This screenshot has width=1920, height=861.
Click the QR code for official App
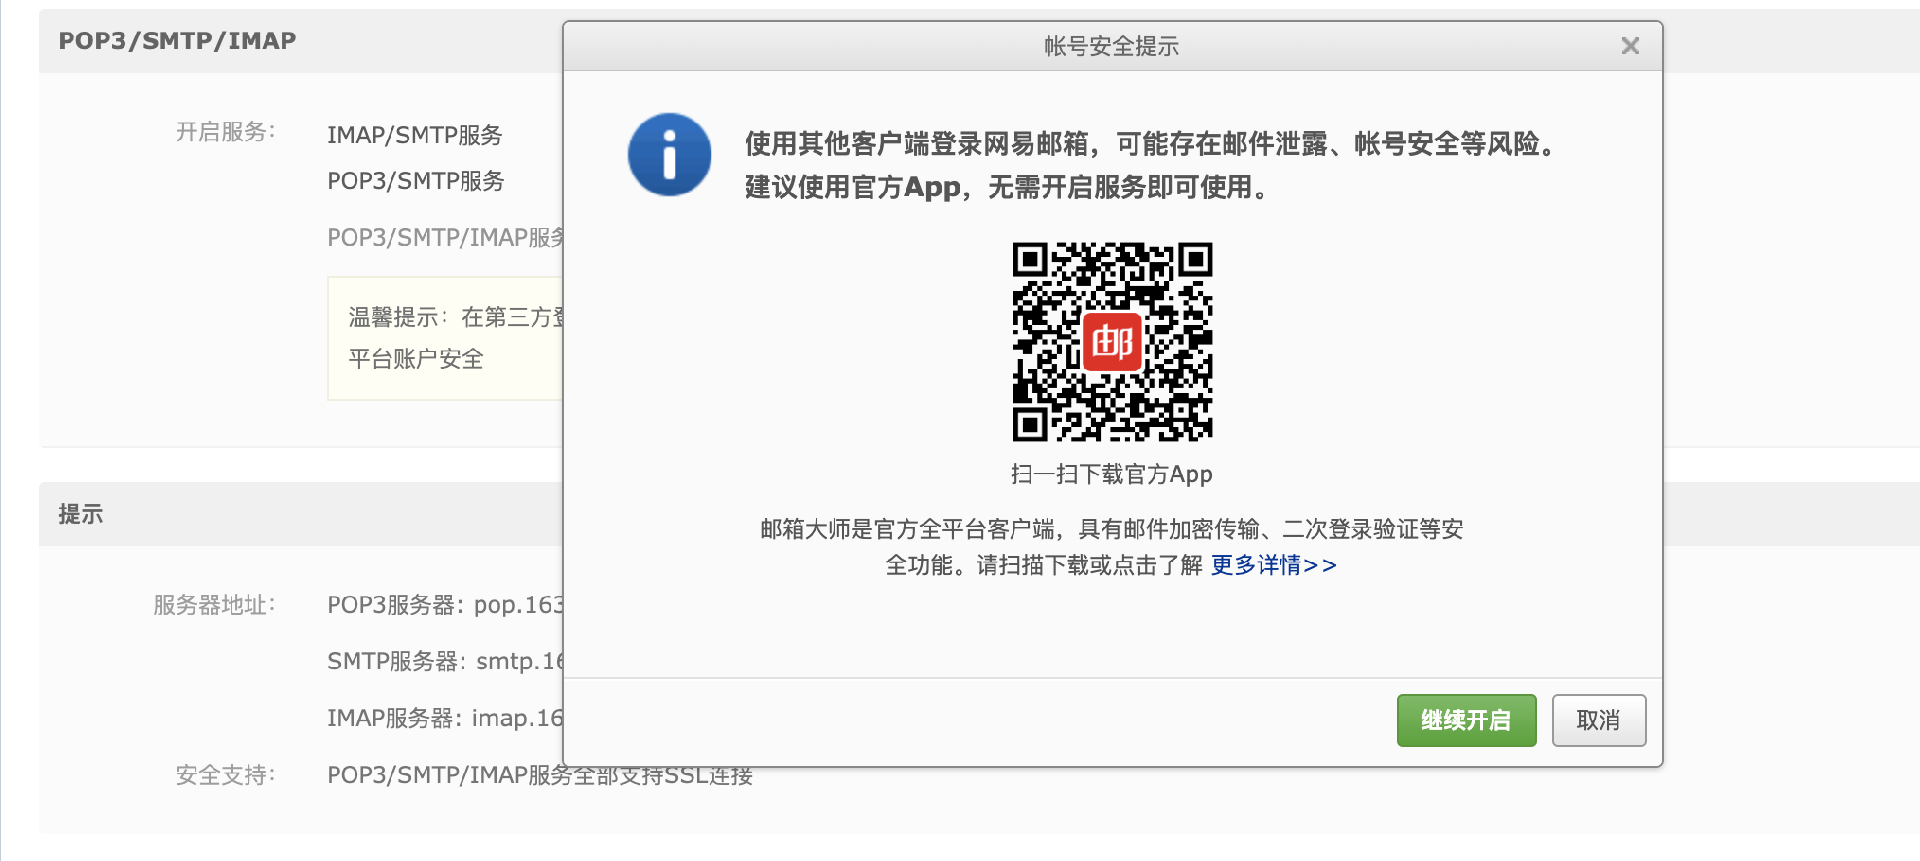(1112, 341)
